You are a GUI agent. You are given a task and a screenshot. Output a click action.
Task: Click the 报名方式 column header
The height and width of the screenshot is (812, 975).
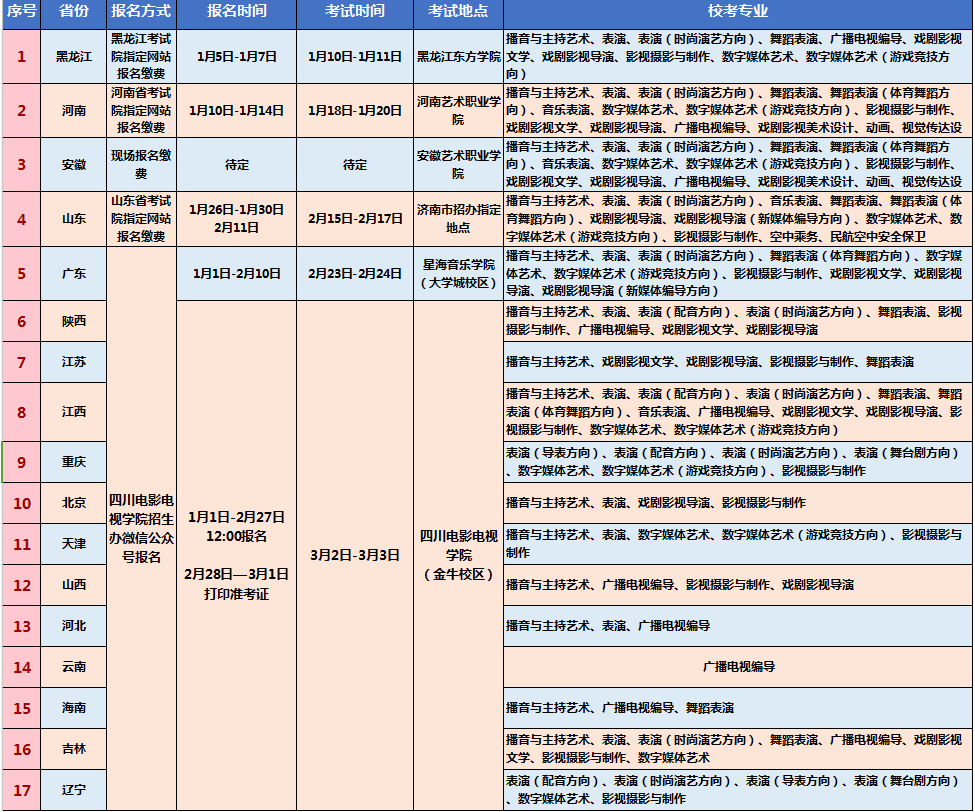[x=140, y=14]
